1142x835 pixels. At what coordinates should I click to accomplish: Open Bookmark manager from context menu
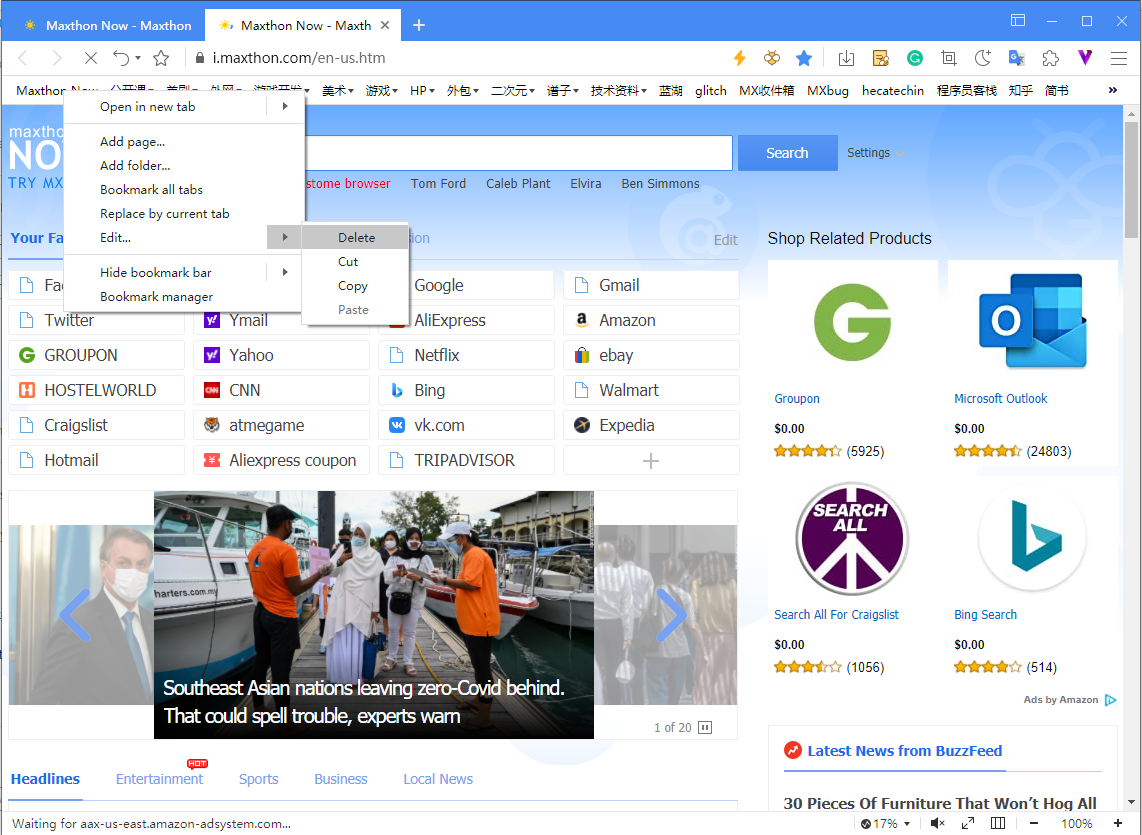[x=183, y=297]
